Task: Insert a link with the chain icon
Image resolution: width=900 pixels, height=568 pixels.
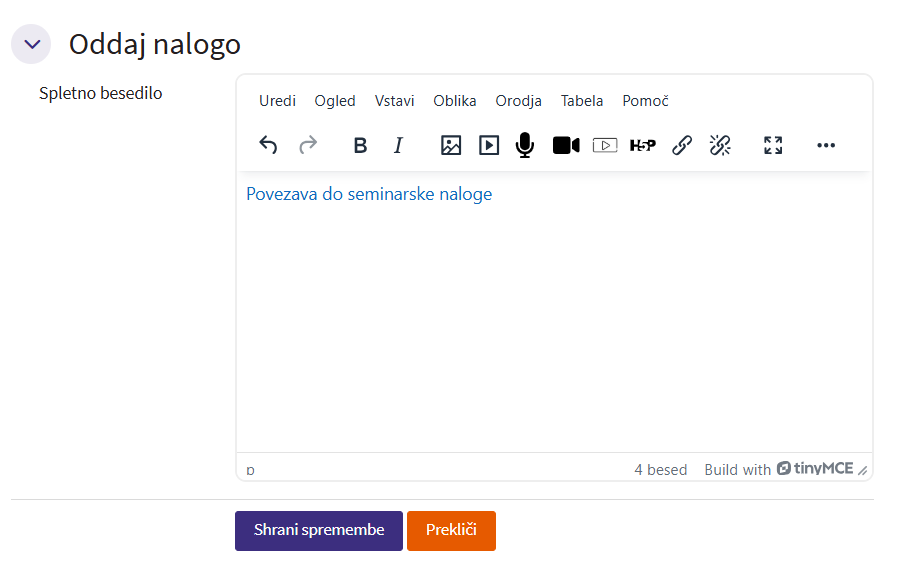Action: click(x=682, y=145)
